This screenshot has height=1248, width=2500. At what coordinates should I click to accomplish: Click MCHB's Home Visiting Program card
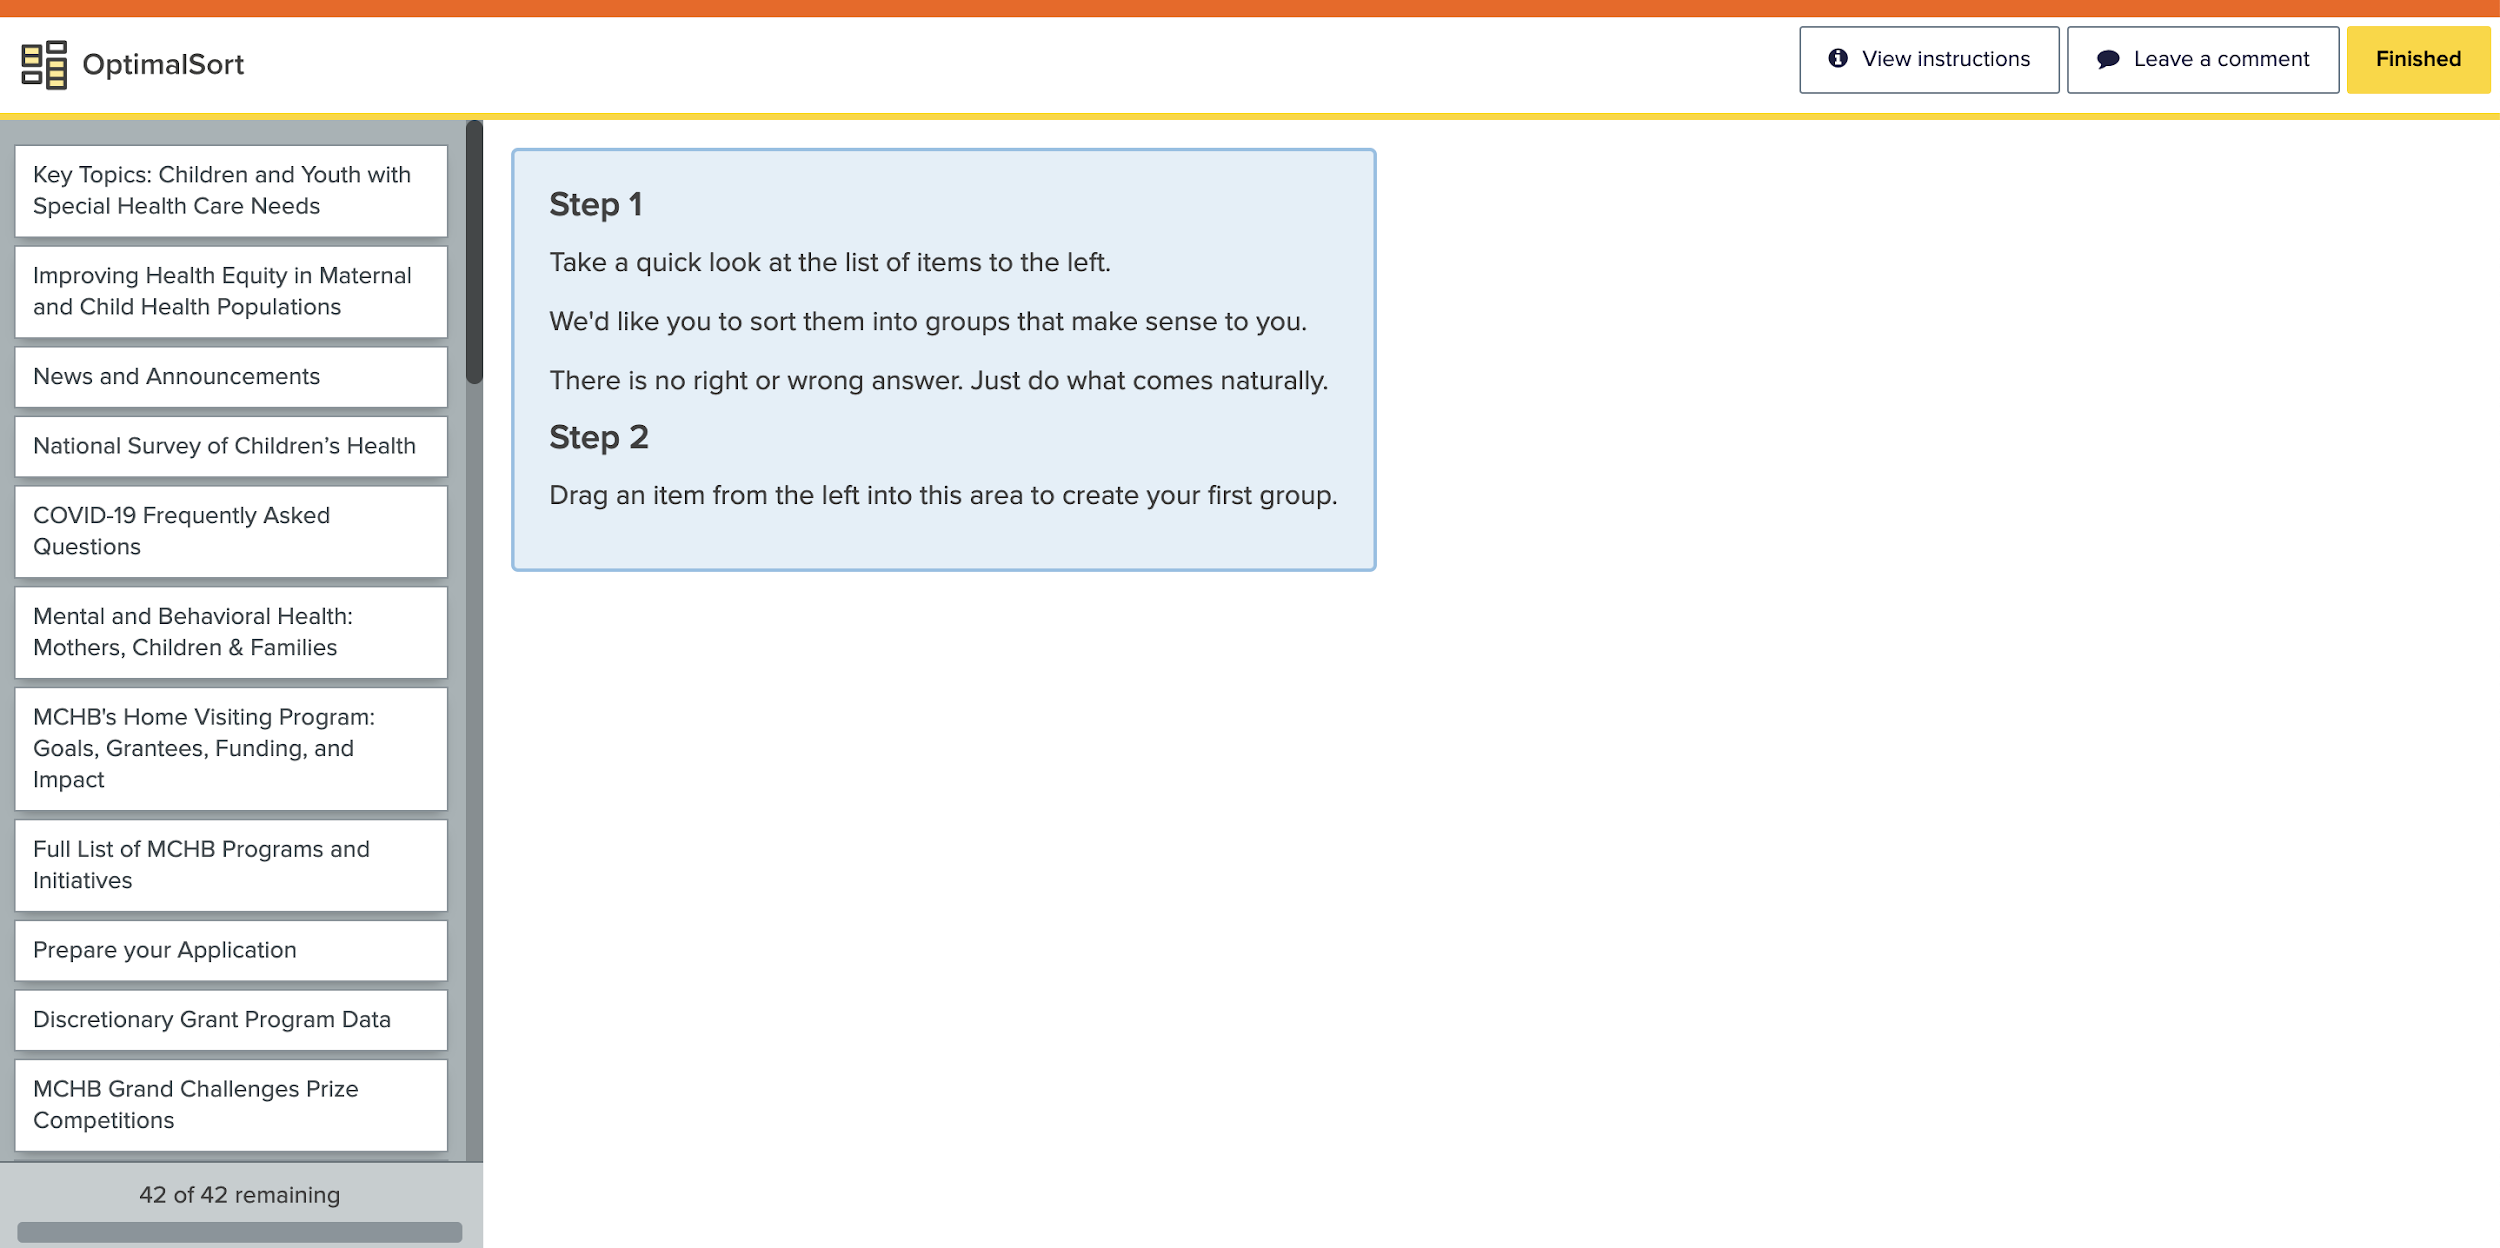[x=231, y=748]
